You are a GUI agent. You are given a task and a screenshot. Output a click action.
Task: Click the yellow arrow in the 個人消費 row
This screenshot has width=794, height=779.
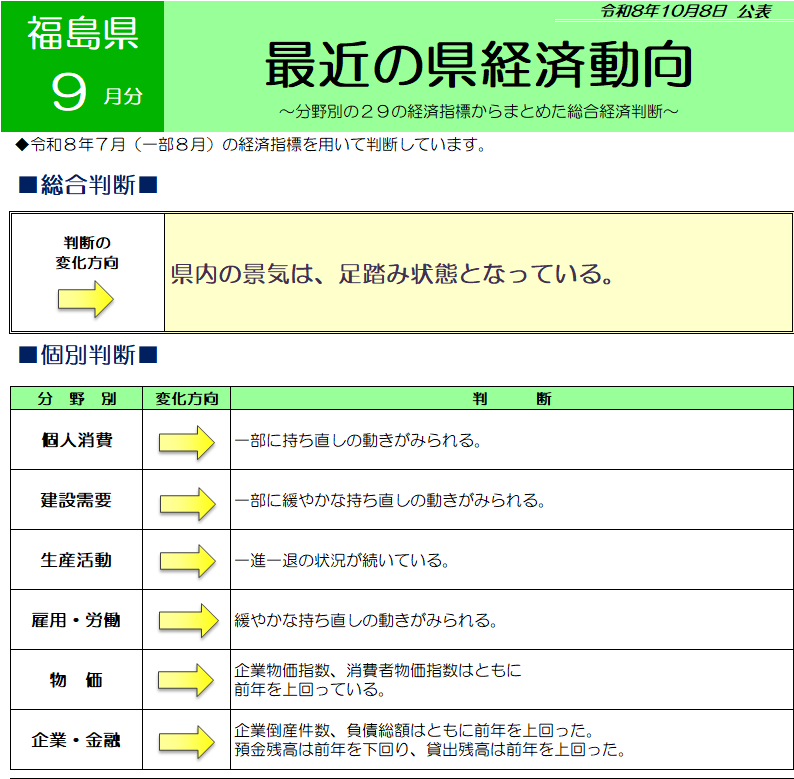187,442
